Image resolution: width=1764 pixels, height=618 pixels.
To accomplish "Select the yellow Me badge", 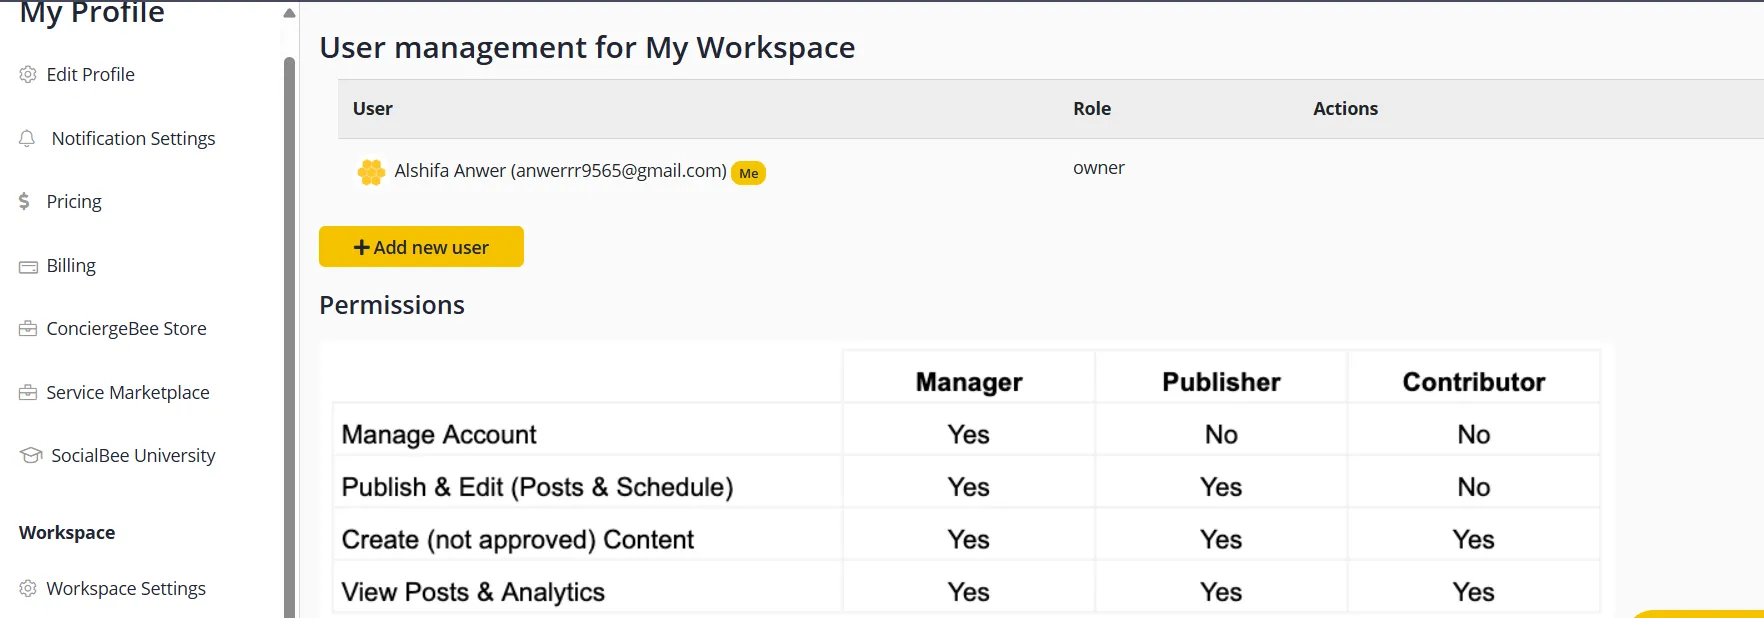I will pyautogui.click(x=748, y=173).
